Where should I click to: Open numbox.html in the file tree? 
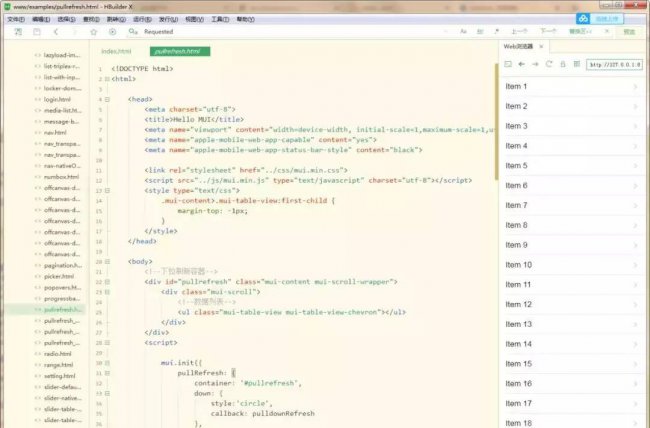pyautogui.click(x=61, y=177)
